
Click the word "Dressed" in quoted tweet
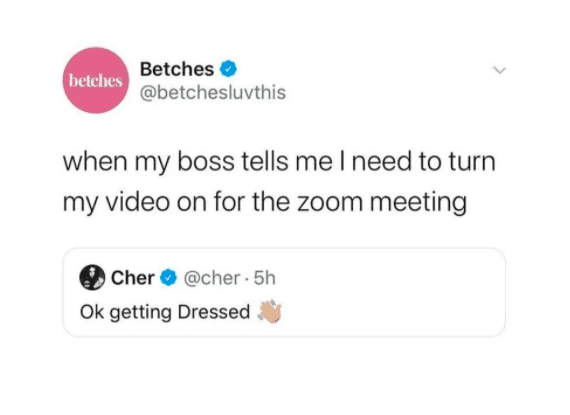[214, 312]
